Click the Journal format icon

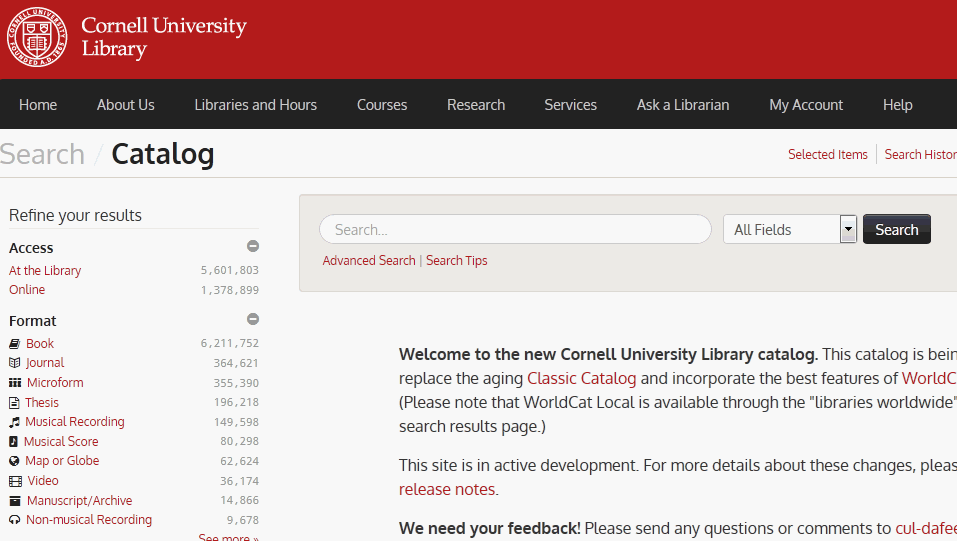15,363
